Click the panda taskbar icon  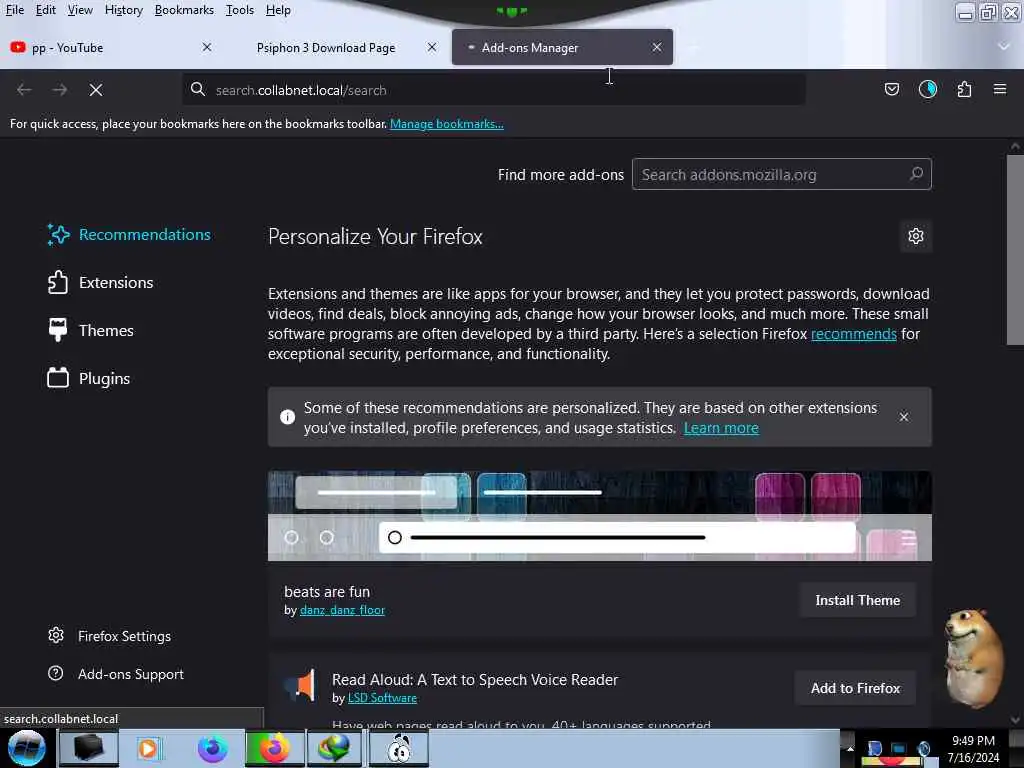[x=399, y=748]
